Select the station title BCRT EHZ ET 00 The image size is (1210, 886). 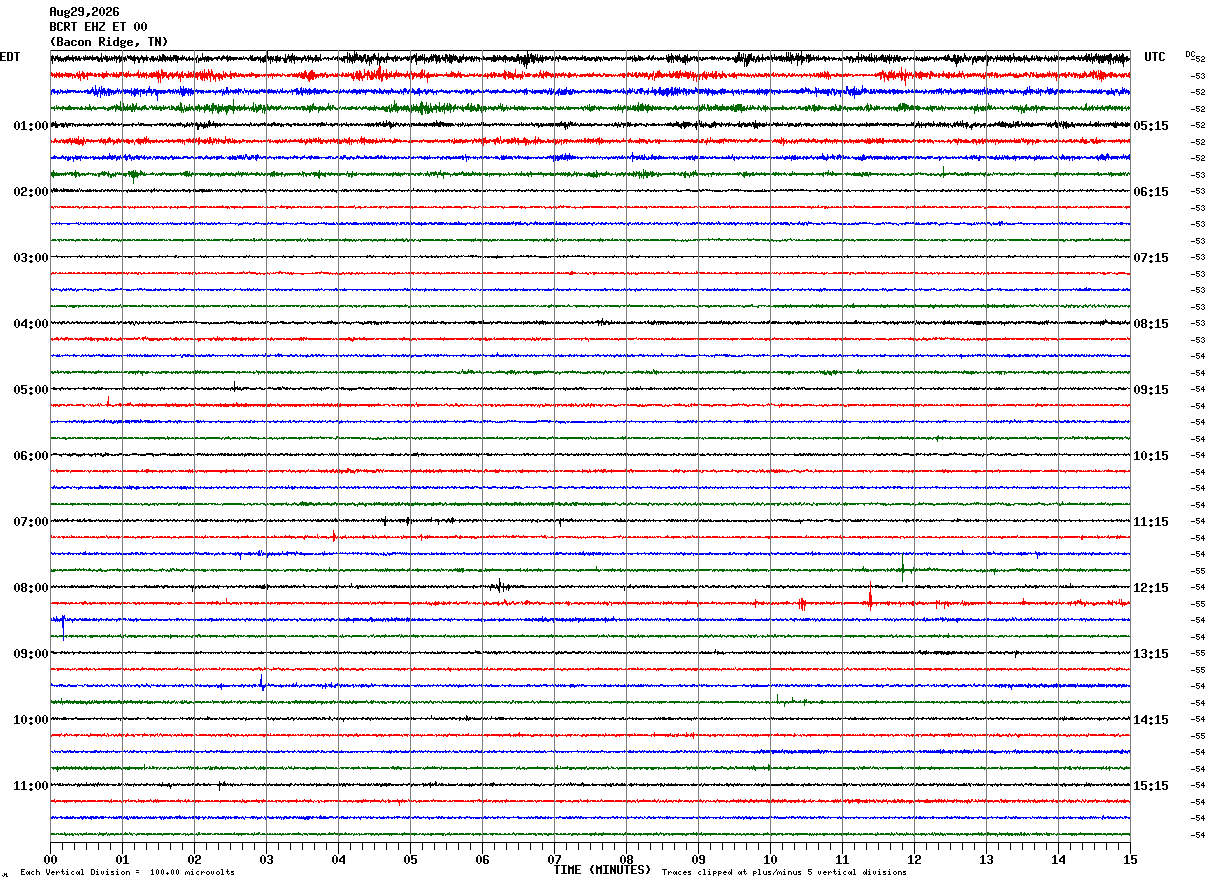(x=98, y=27)
